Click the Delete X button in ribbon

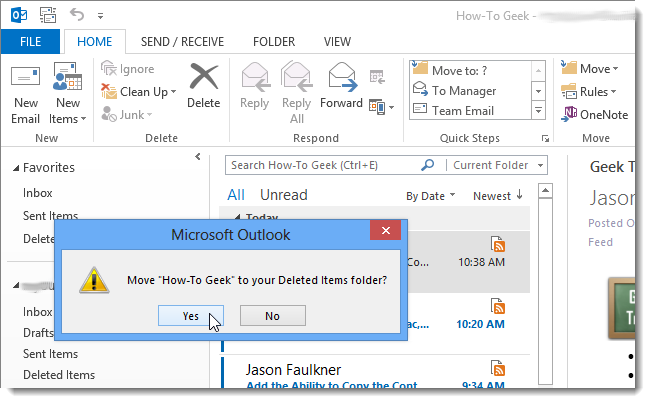tap(203, 87)
